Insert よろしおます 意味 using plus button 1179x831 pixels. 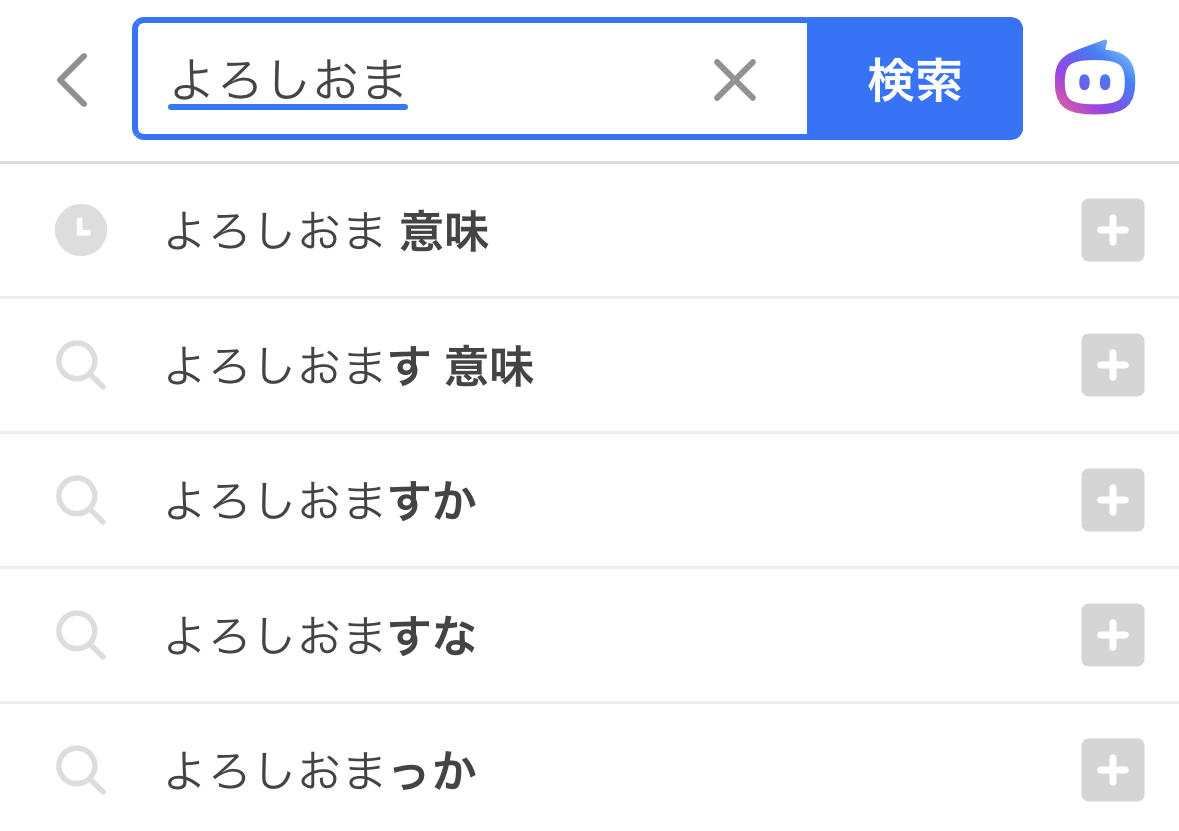click(x=1113, y=365)
